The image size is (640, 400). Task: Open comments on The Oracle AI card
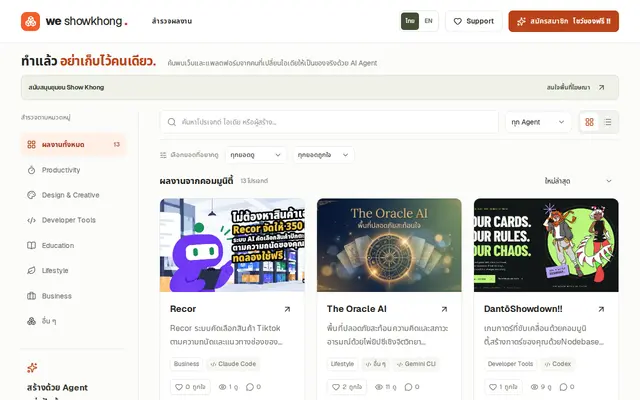(410, 387)
